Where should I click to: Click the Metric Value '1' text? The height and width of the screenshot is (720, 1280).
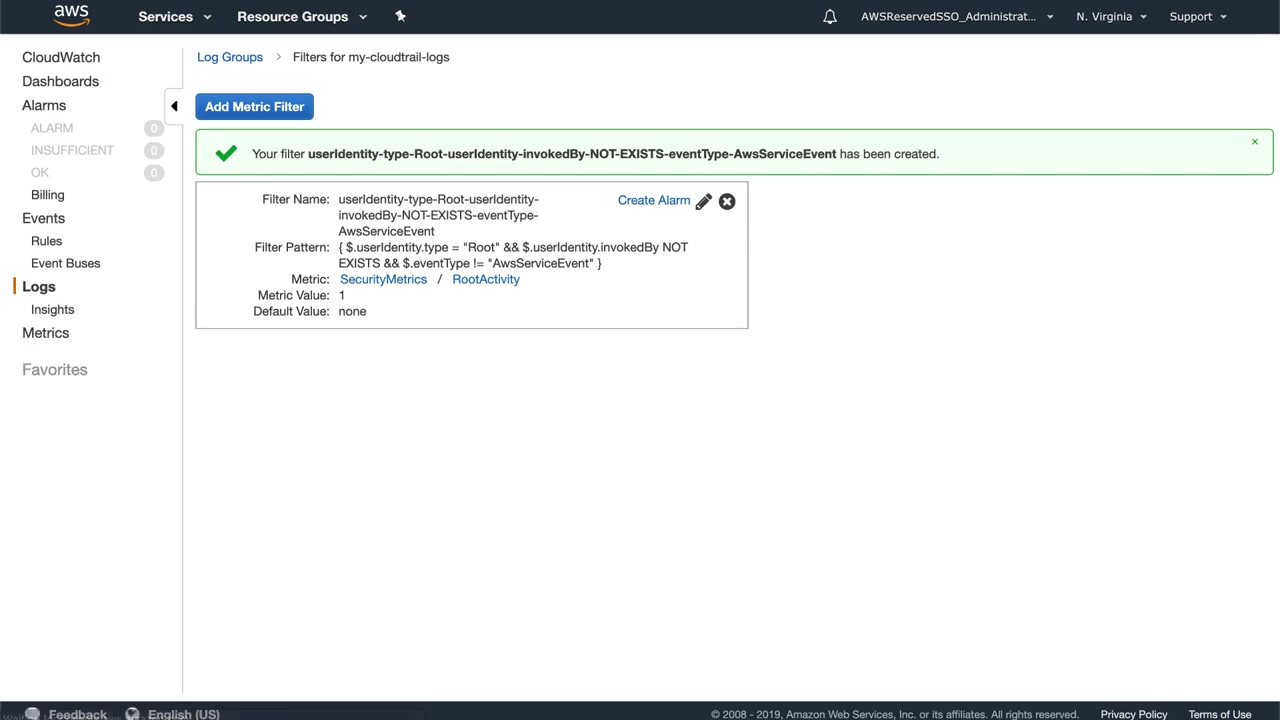pyautogui.click(x=342, y=295)
